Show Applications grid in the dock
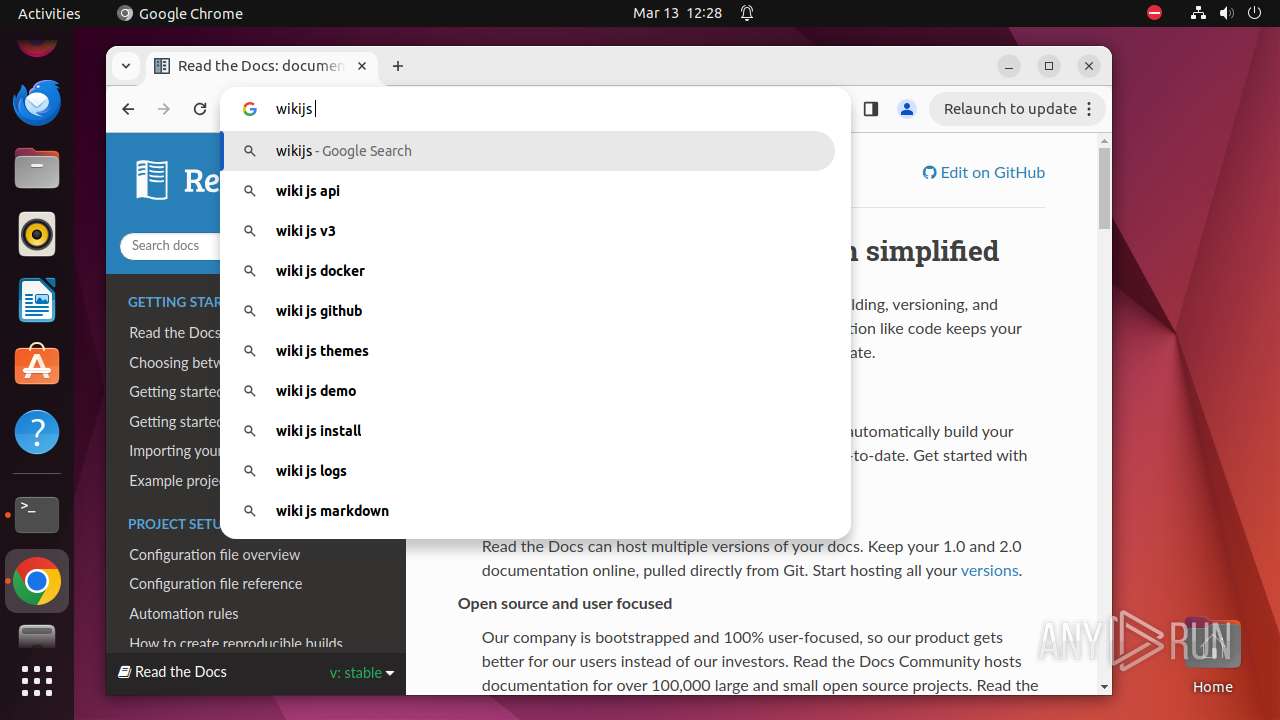The image size is (1280, 720). pyautogui.click(x=37, y=681)
